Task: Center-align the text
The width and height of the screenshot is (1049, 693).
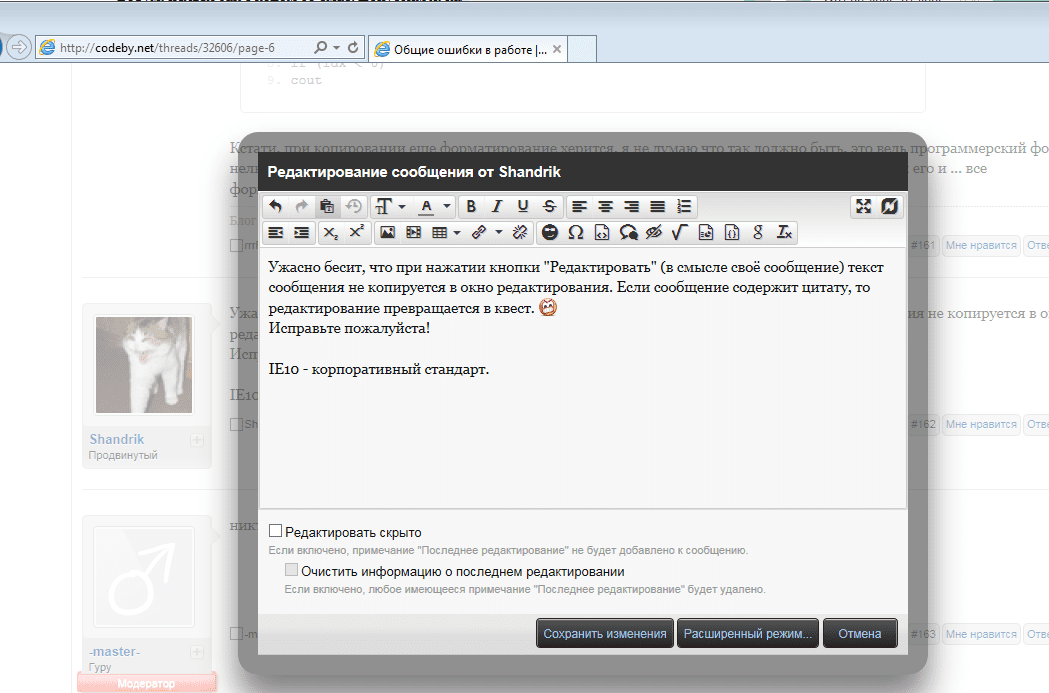Action: [605, 206]
